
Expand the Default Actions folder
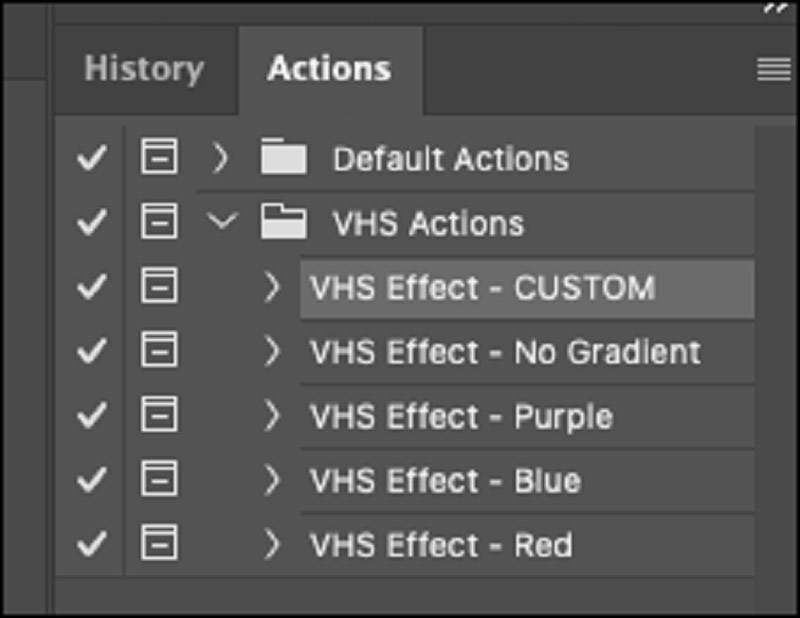point(222,158)
